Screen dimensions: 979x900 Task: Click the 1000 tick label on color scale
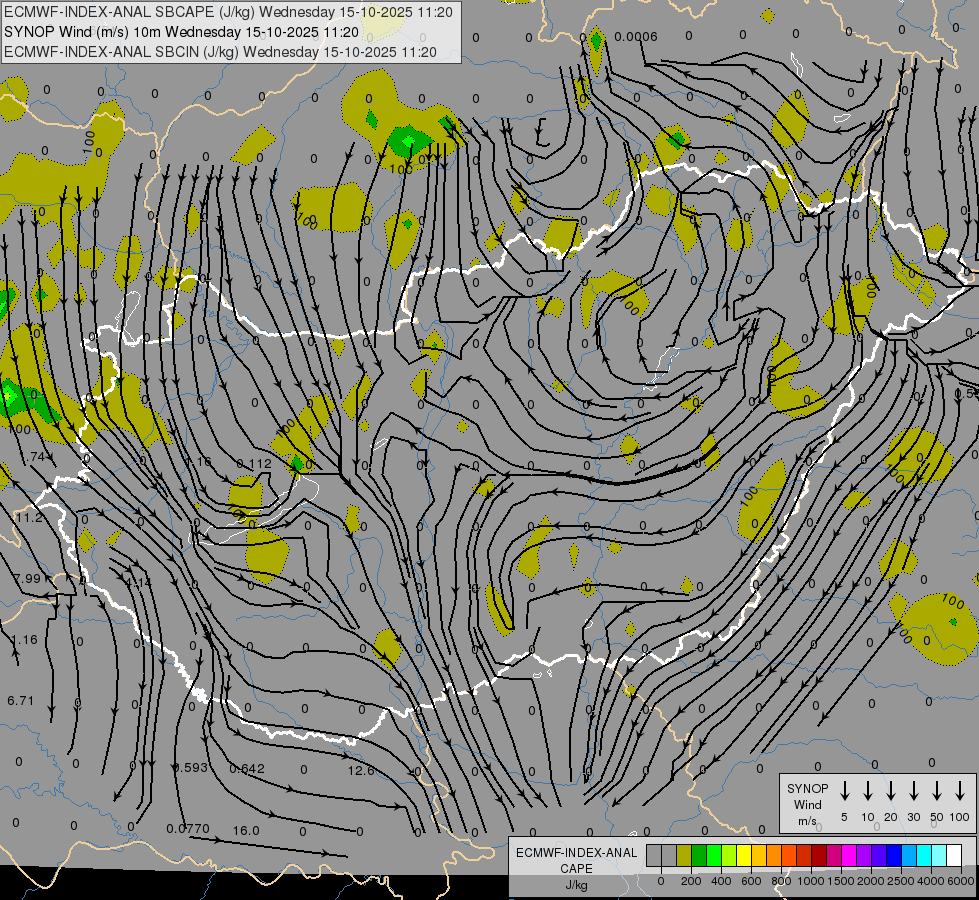coord(810,881)
